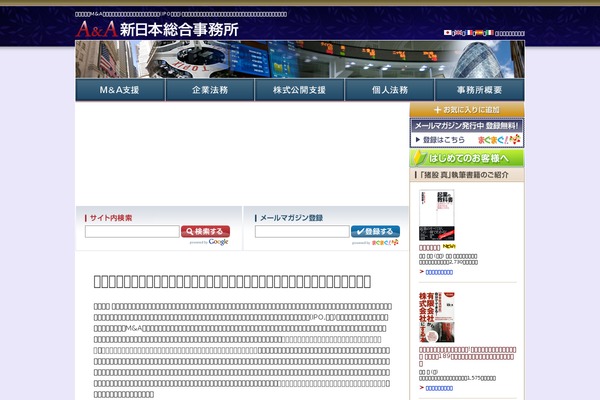
Task: Click the text link right of the flags
Action: pyautogui.click(x=510, y=33)
